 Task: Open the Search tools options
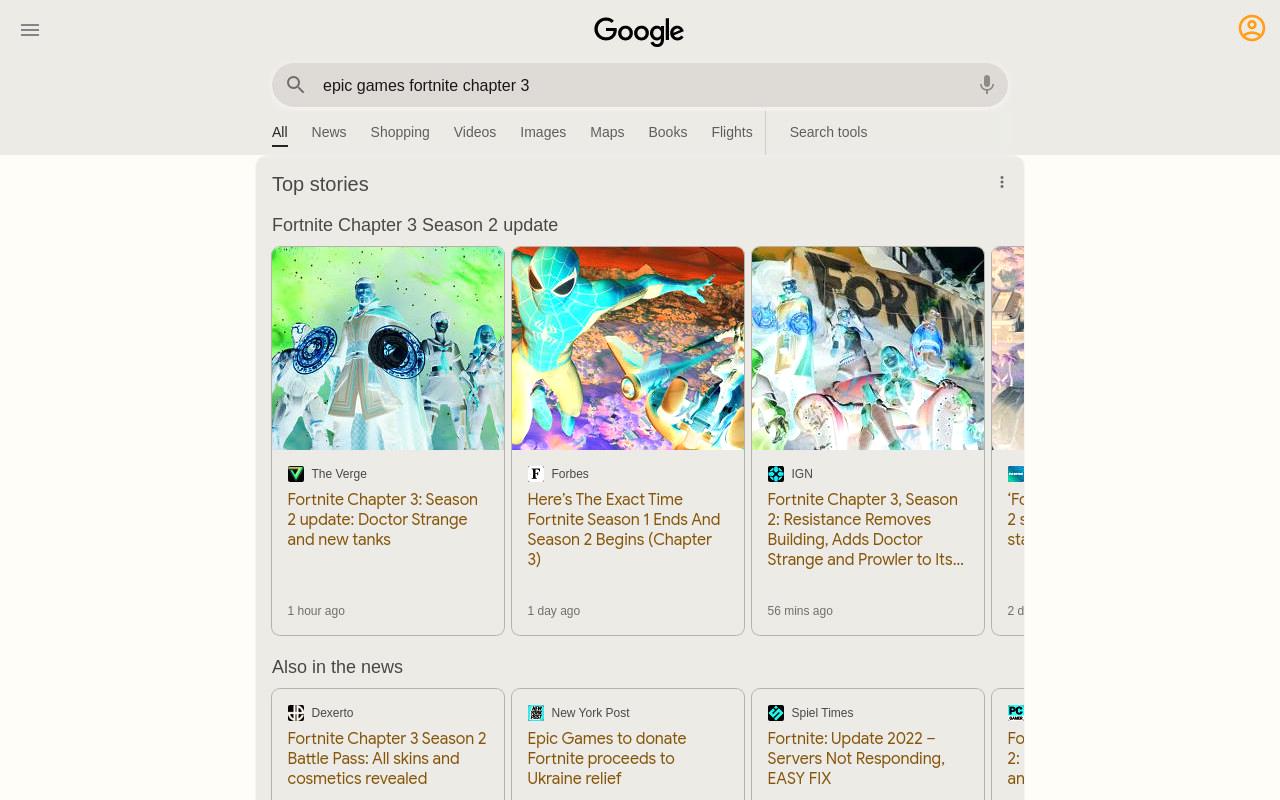(828, 132)
